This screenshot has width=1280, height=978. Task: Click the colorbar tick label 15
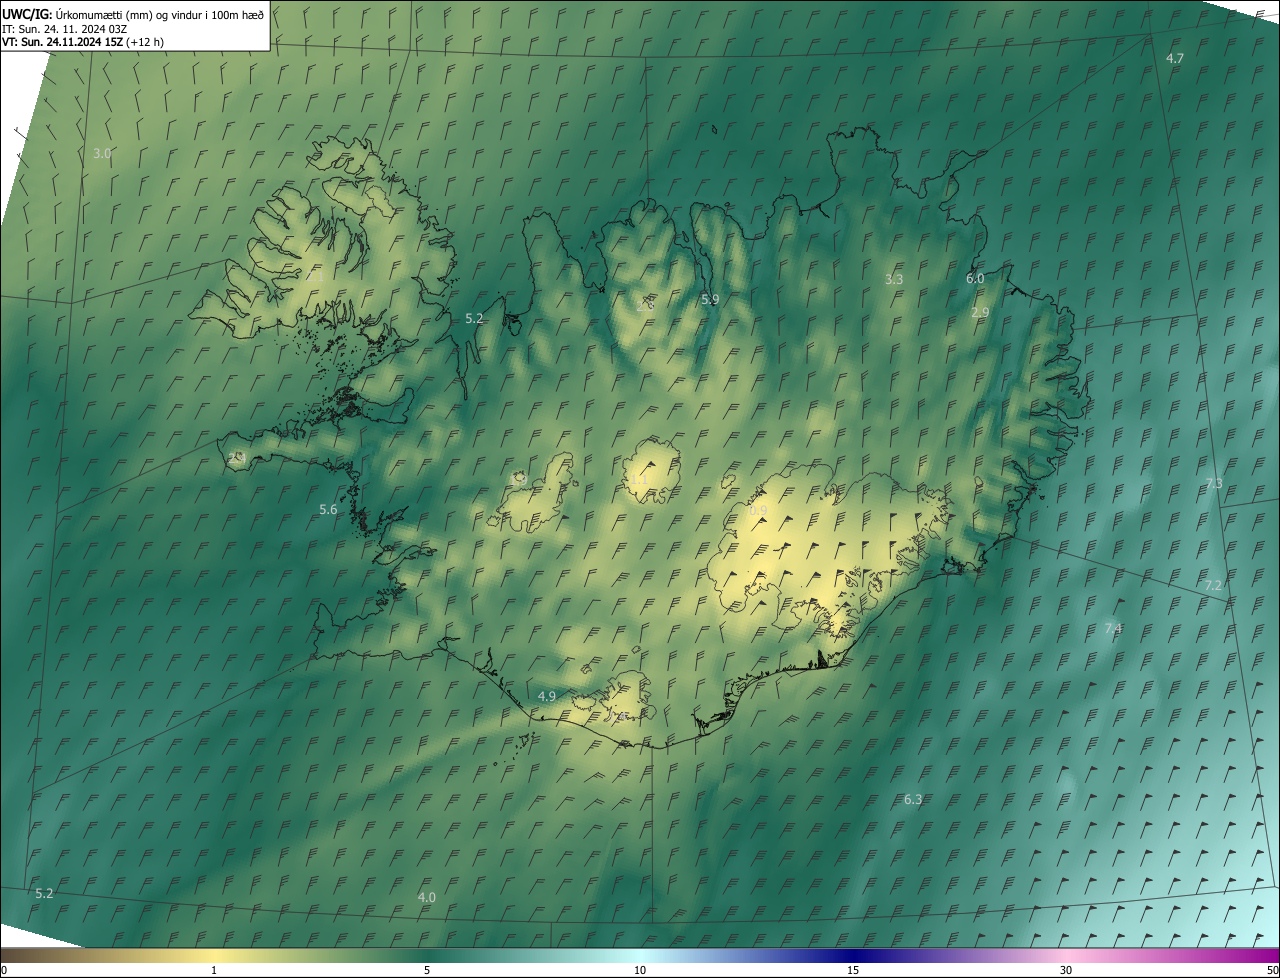click(853, 970)
